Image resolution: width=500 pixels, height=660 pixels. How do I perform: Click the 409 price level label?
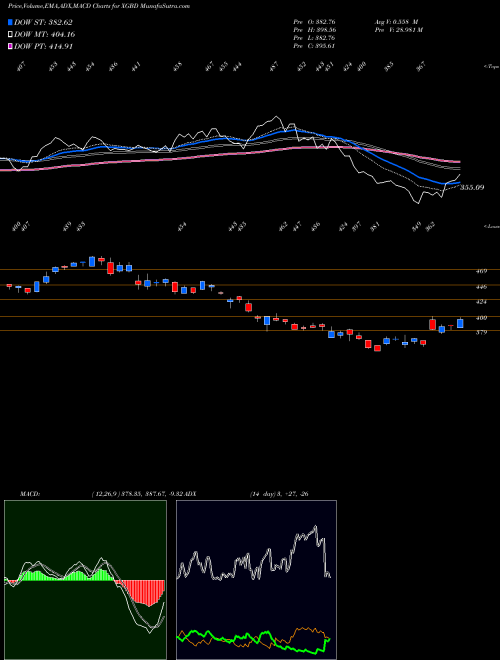tap(482, 318)
